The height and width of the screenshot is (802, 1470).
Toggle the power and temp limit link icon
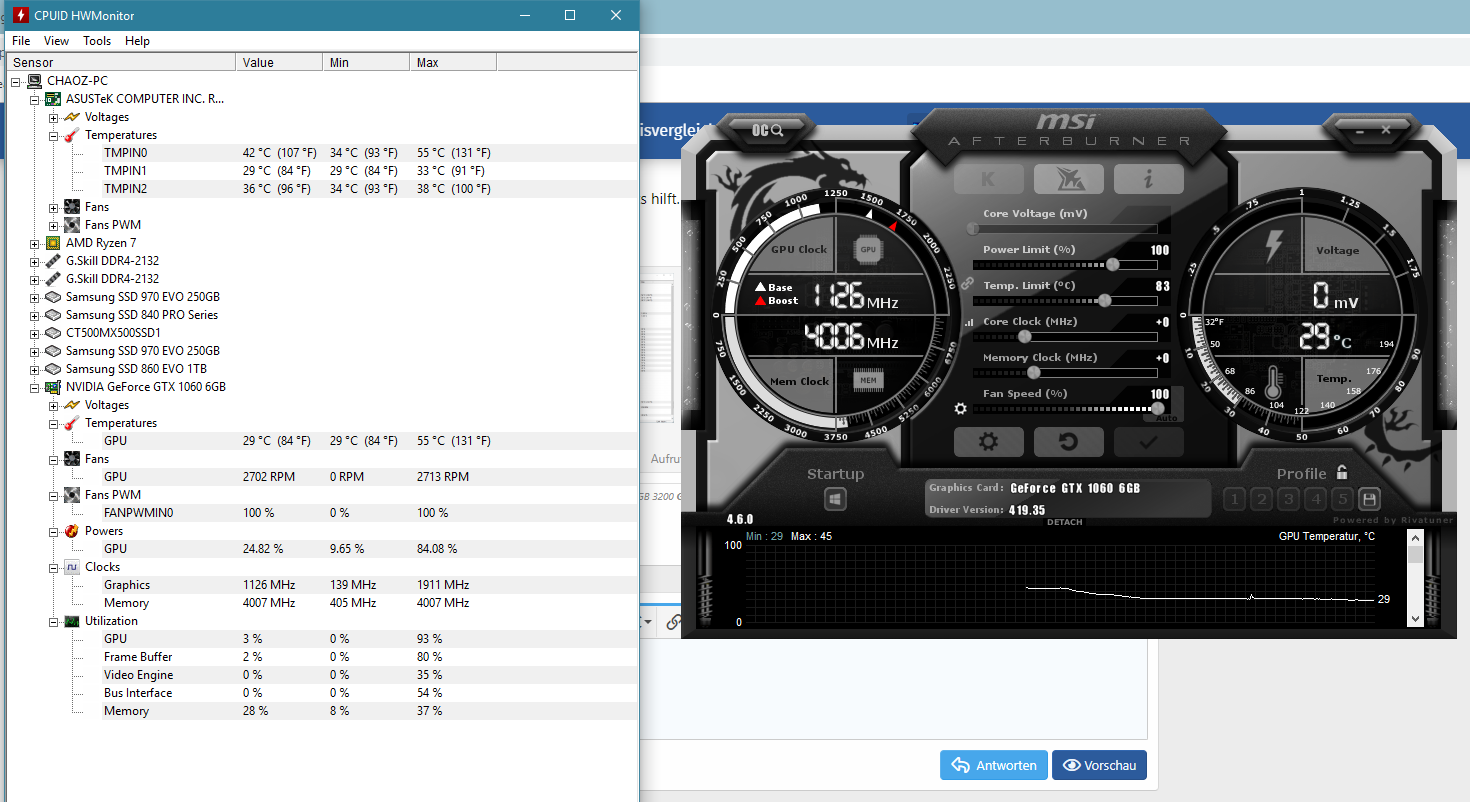967,284
